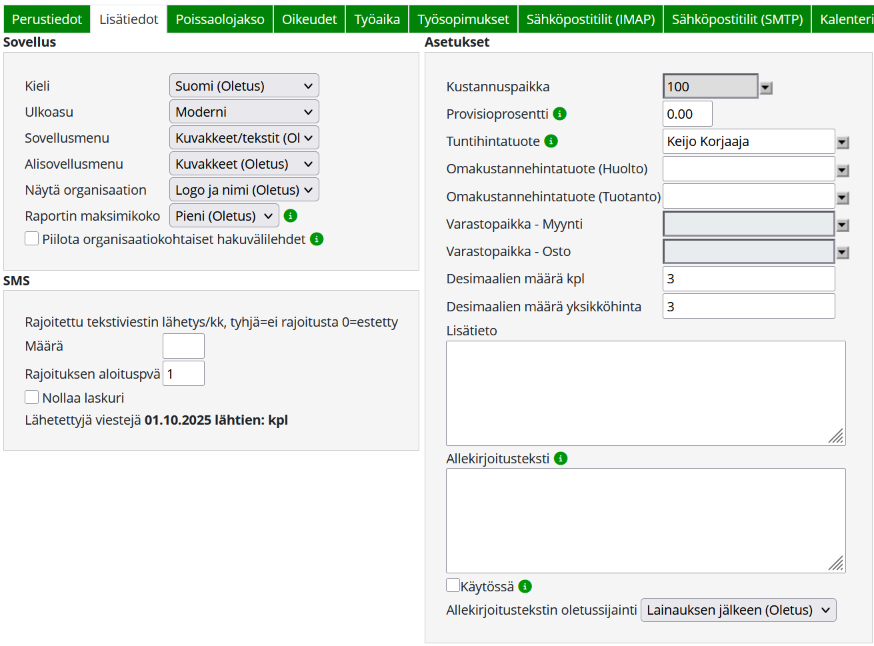This screenshot has height=646, width=874.
Task: Enable Piilota organisaatiokohtaiset hakuvälilehdet checkbox
Action: 32,238
